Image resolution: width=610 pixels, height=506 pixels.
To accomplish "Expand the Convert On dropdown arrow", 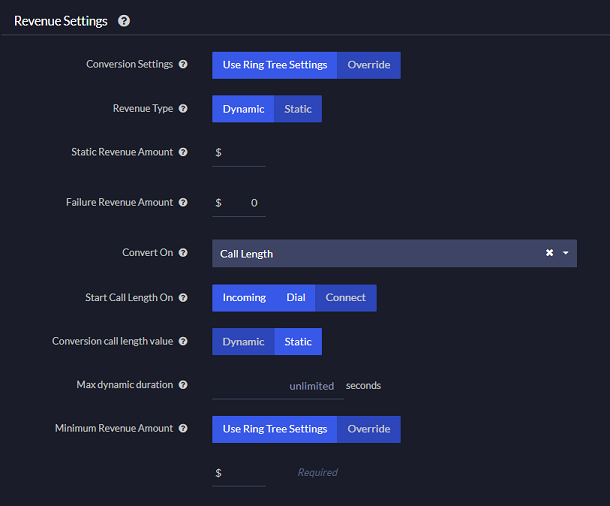I will click(566, 253).
